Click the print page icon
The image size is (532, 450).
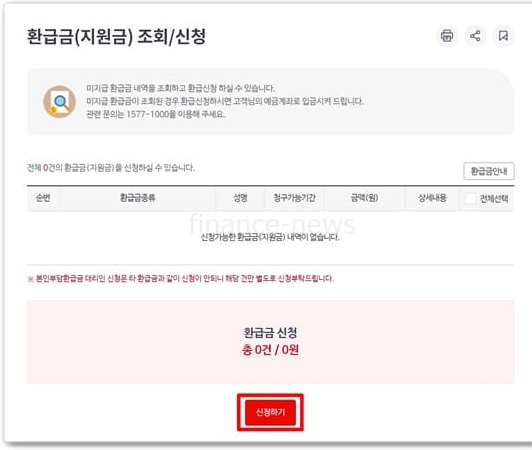tap(446, 36)
